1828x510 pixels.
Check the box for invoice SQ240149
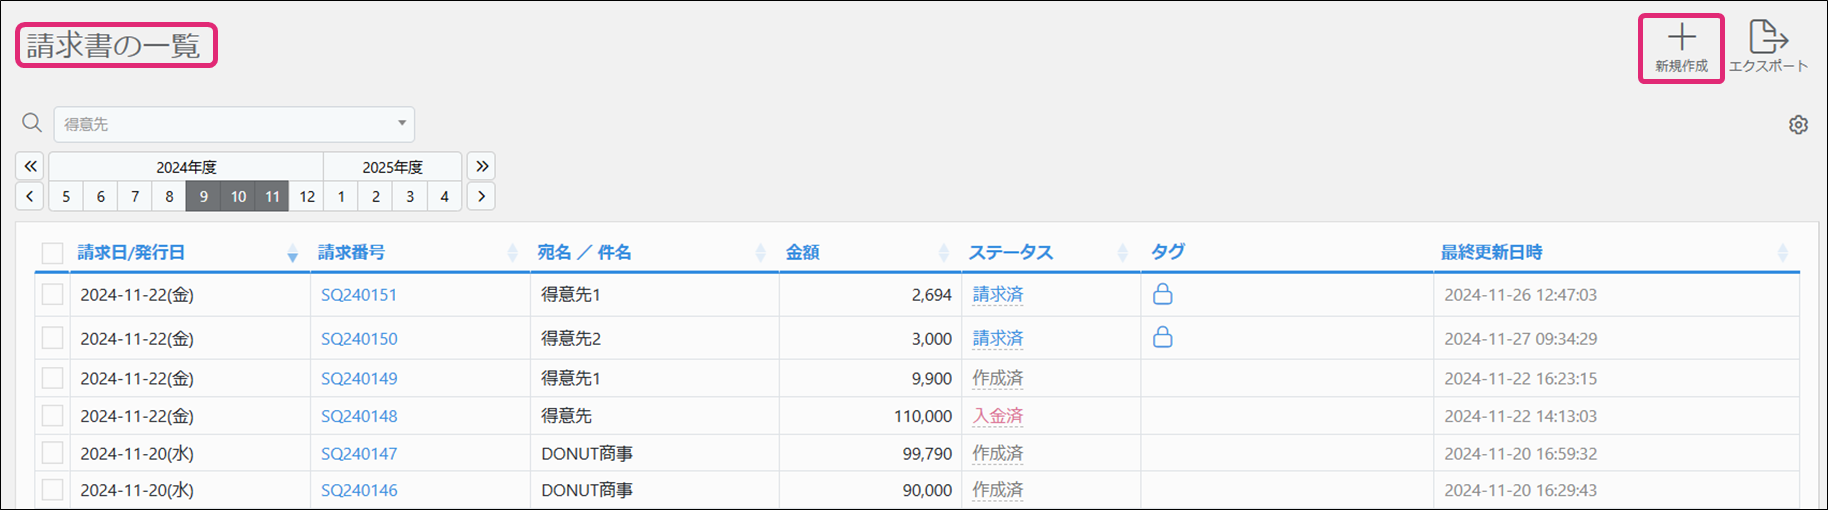click(53, 378)
